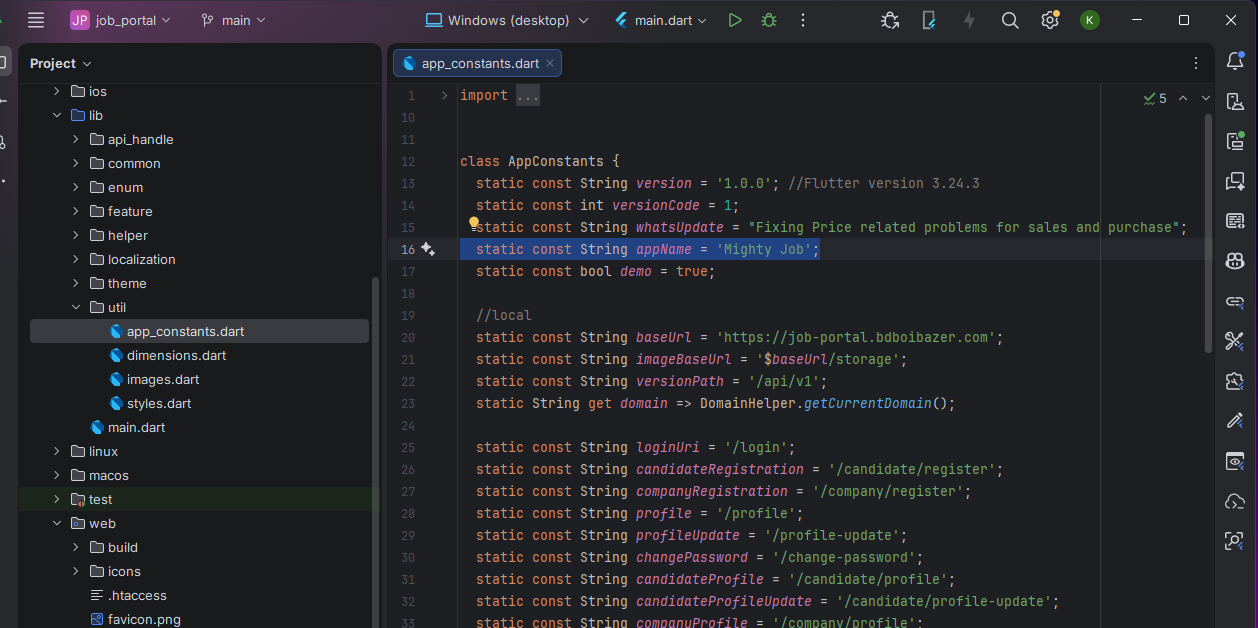Click DomainHelper on line 23
Viewport: 1258px width, 628px height.
(747, 403)
